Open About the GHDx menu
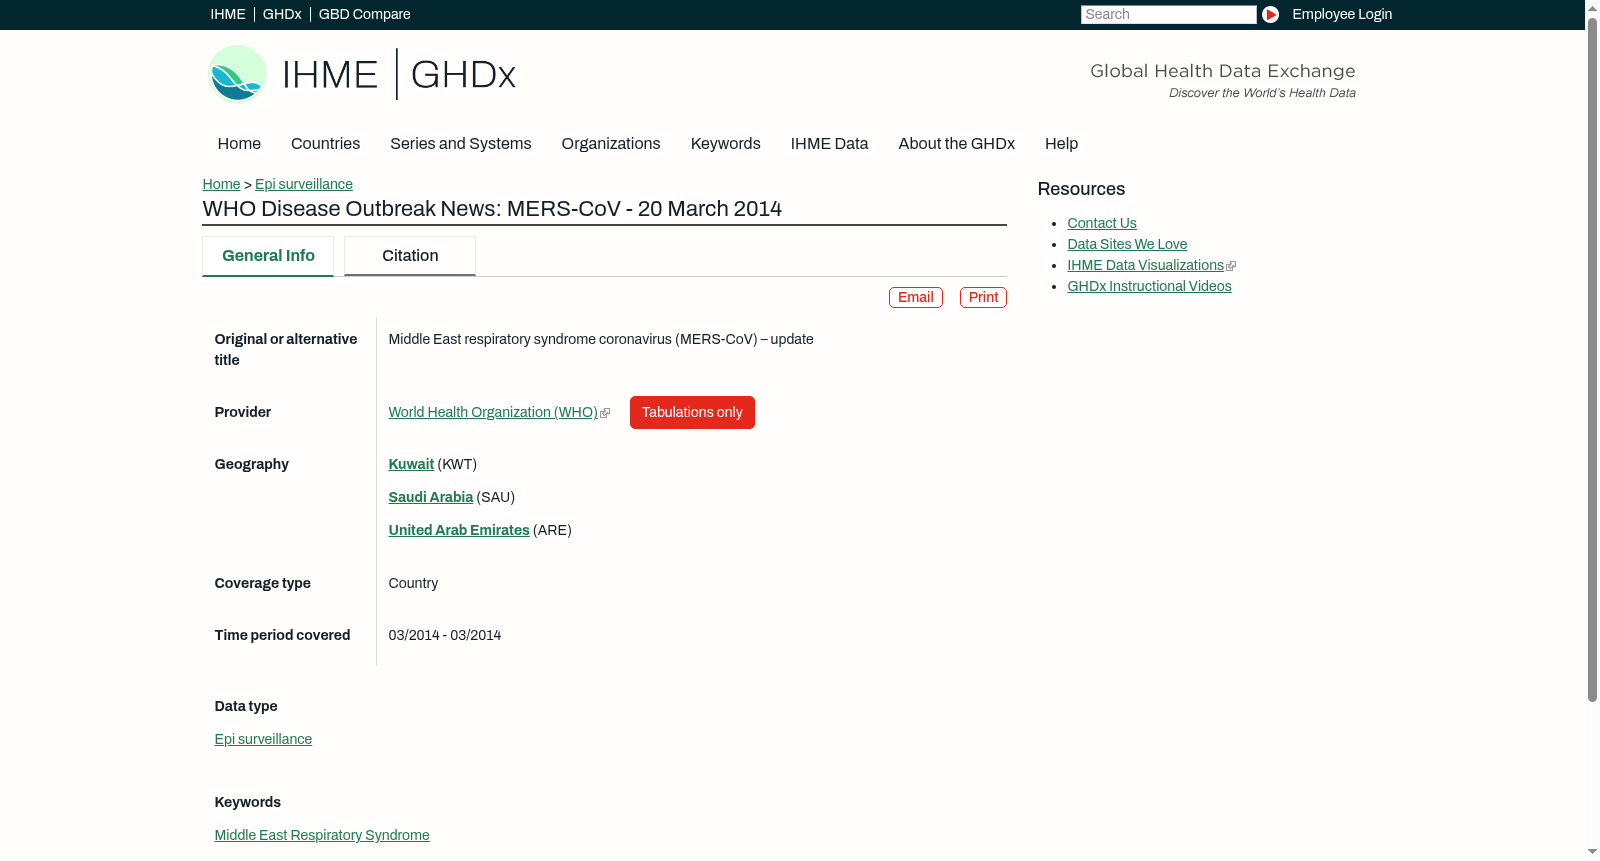 956,143
